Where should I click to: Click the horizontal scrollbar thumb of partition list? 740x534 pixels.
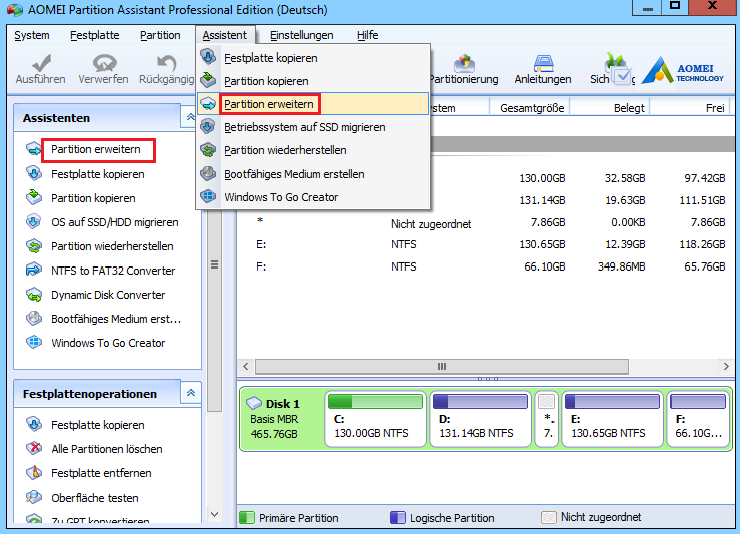tap(442, 367)
